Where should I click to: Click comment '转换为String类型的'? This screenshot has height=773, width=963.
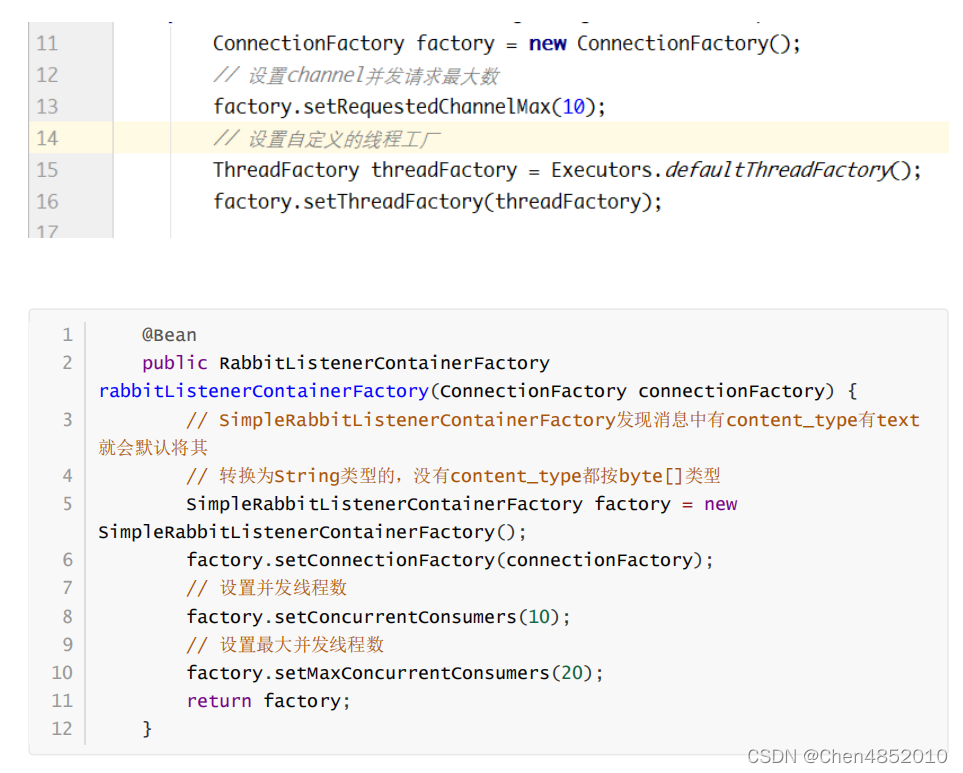(307, 476)
